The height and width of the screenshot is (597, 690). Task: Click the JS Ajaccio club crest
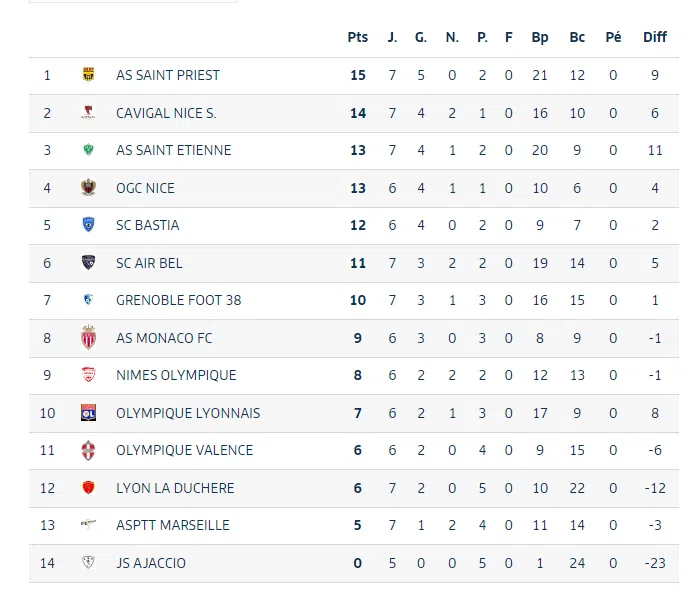tap(88, 563)
